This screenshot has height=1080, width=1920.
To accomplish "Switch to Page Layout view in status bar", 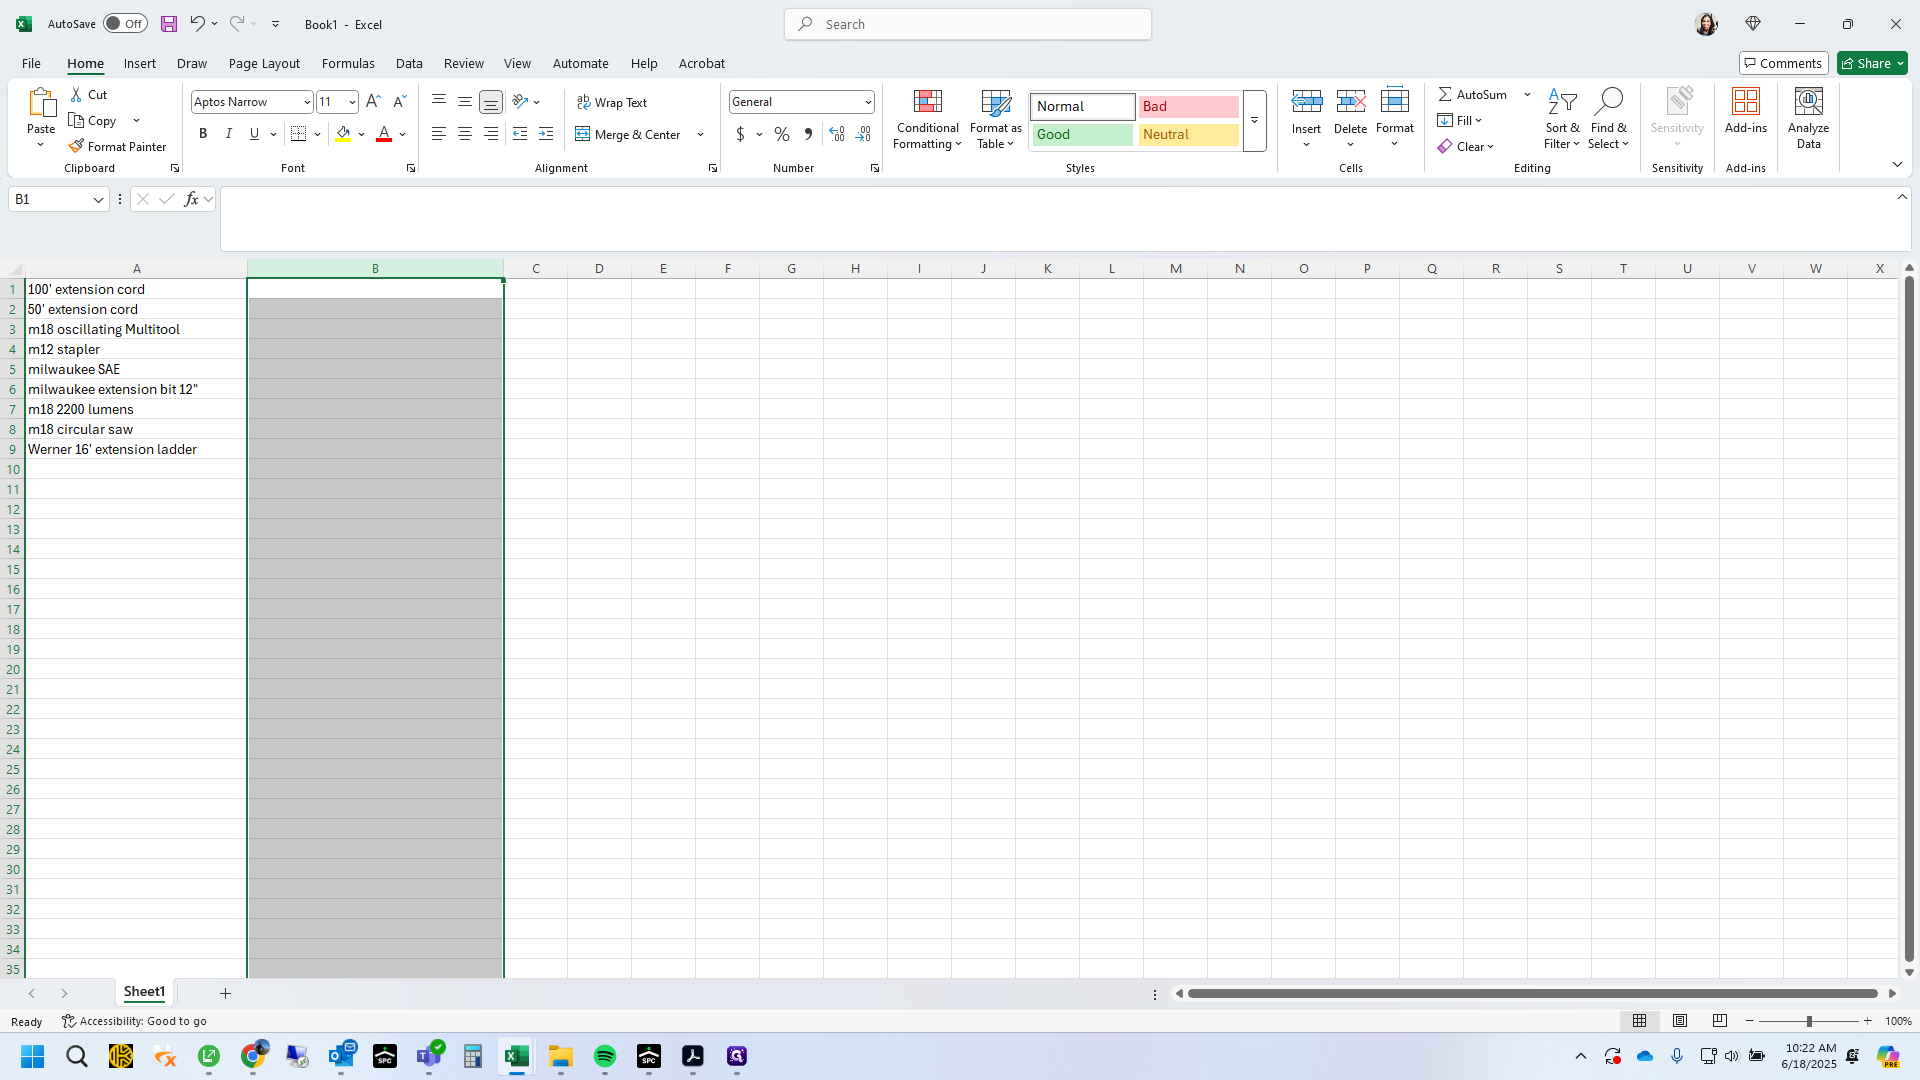I will [x=1680, y=1021].
